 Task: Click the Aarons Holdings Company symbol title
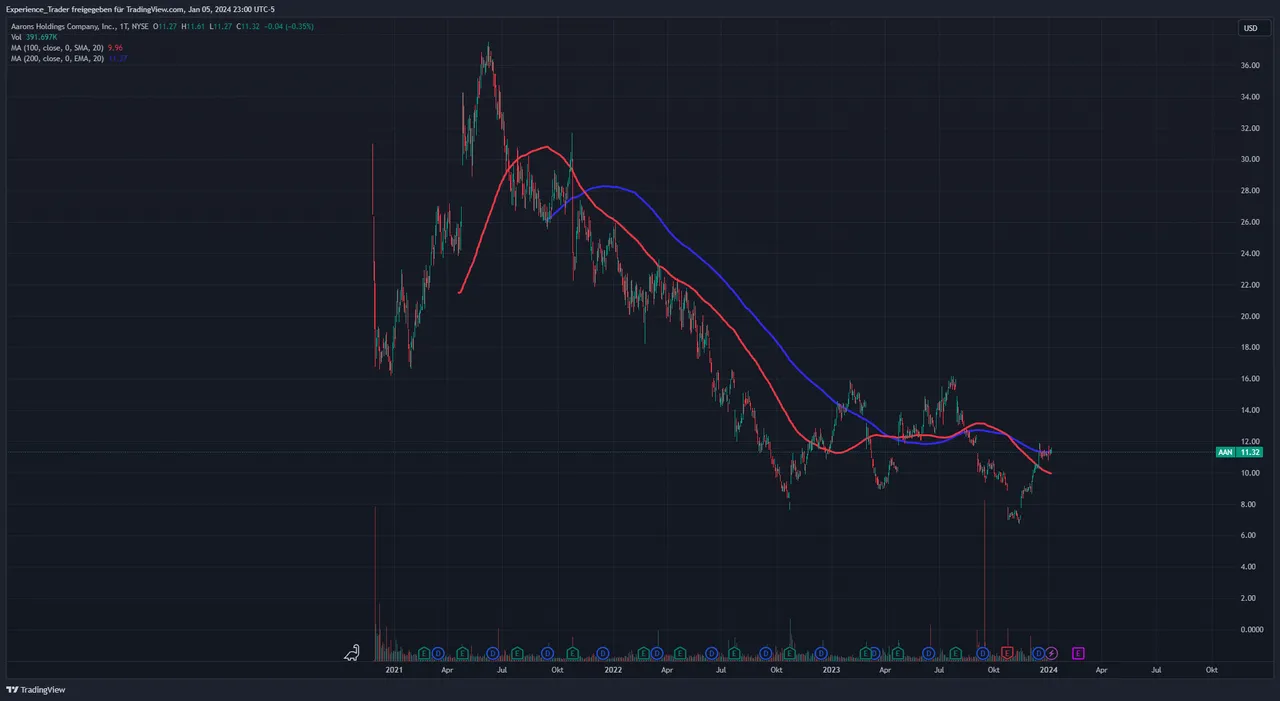click(79, 26)
